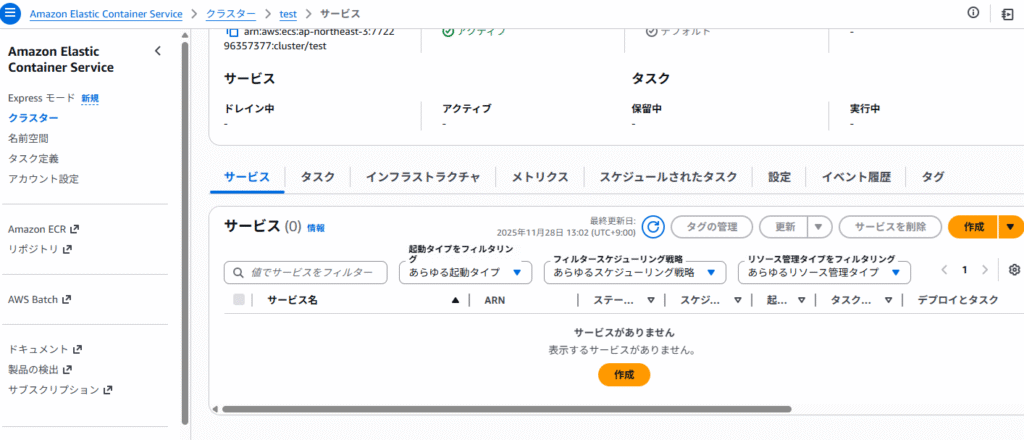Expand the arrow next to 更新 button

click(817, 227)
